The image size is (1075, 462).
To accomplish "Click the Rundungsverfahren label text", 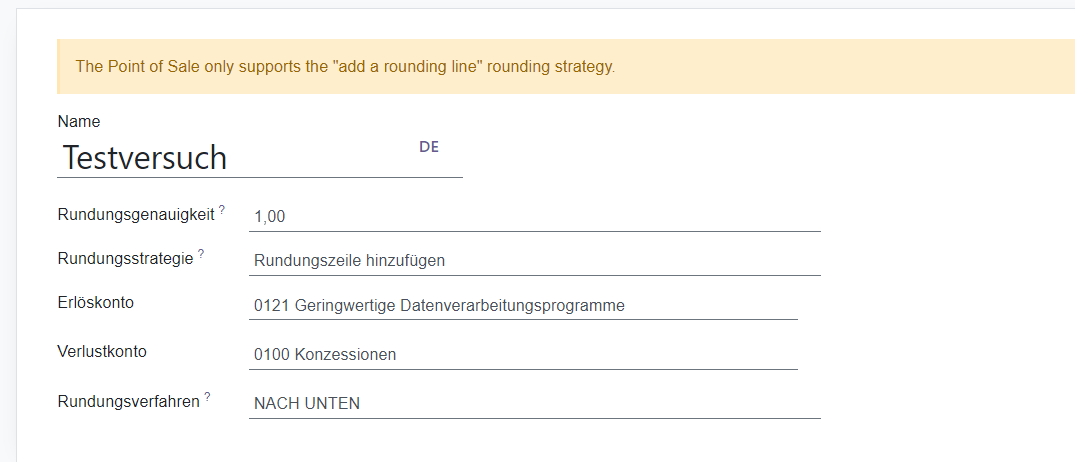I will coord(129,401).
